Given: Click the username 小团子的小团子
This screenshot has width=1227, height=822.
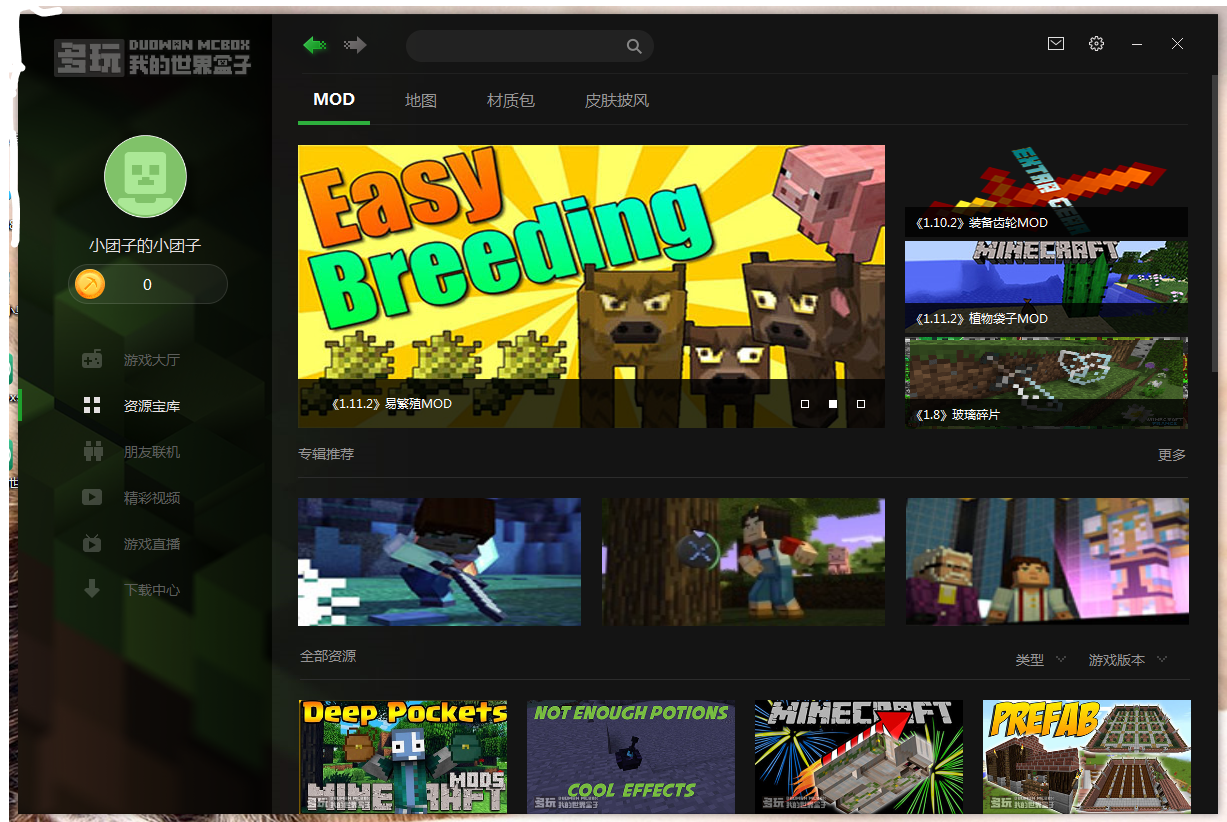Looking at the screenshot, I should 145,245.
